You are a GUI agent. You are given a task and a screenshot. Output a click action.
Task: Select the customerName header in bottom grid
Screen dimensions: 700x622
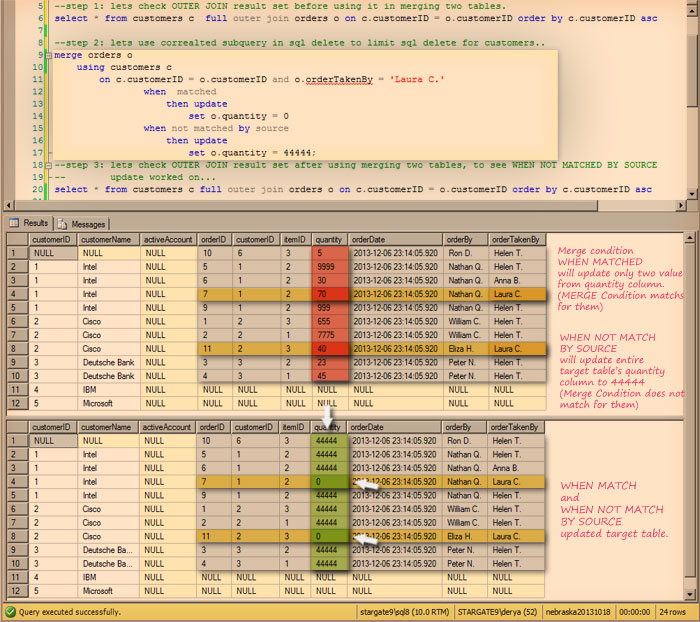pyautogui.click(x=106, y=426)
